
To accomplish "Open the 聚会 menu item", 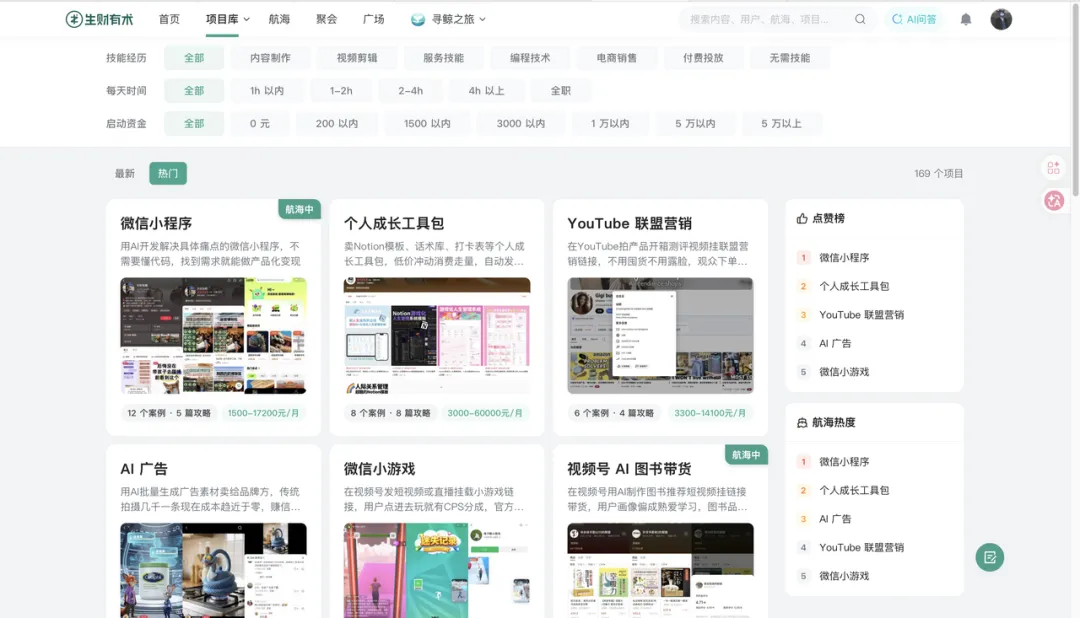I will 326,19.
